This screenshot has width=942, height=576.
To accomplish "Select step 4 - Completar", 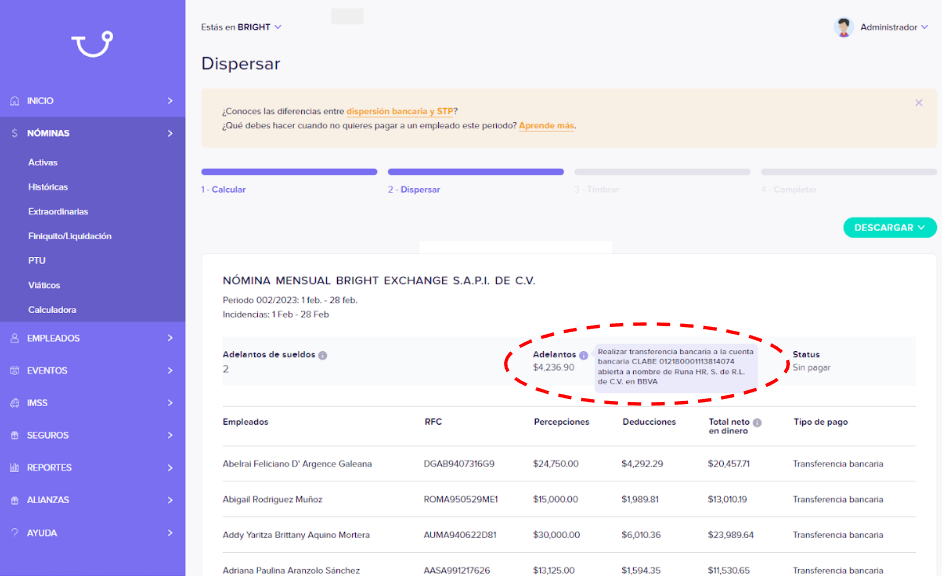I will (789, 190).
